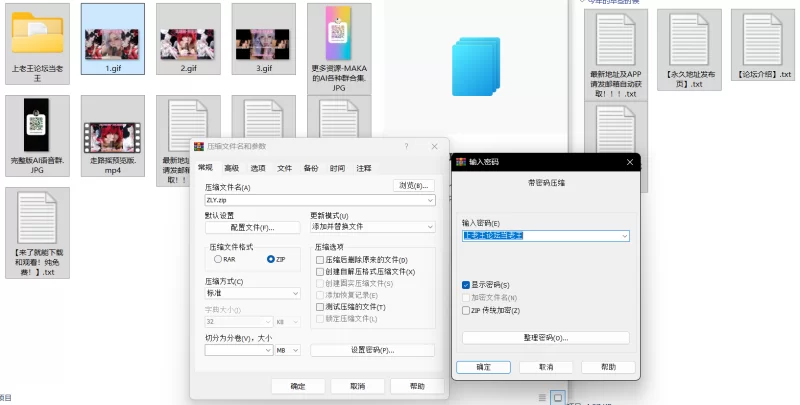Check 压缩后删除原来的文件 option

(x=320, y=259)
